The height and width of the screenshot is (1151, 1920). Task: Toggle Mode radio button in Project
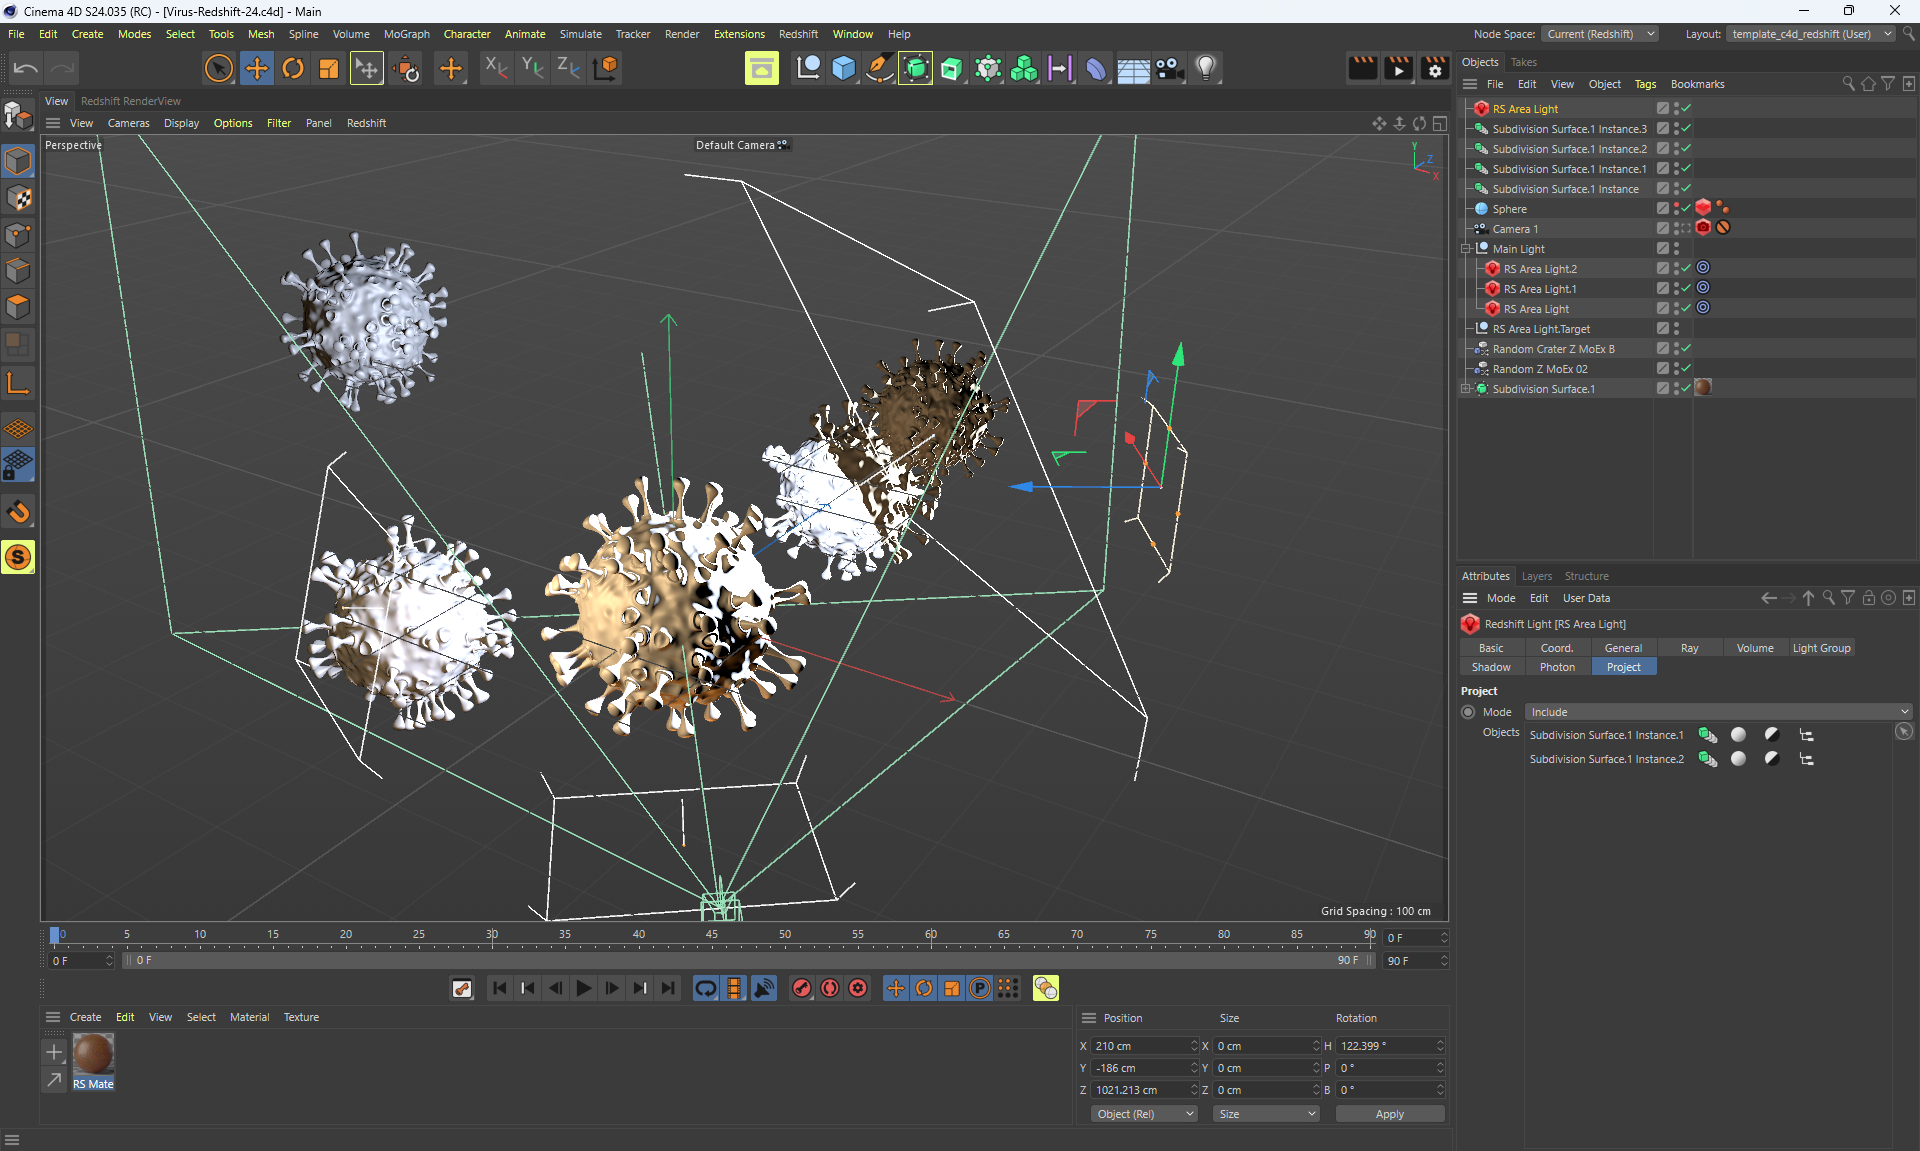[x=1468, y=712]
